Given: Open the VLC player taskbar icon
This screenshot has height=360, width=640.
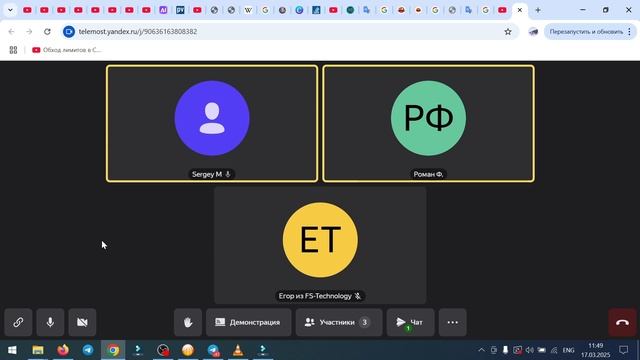Looking at the screenshot, I should click(x=238, y=350).
